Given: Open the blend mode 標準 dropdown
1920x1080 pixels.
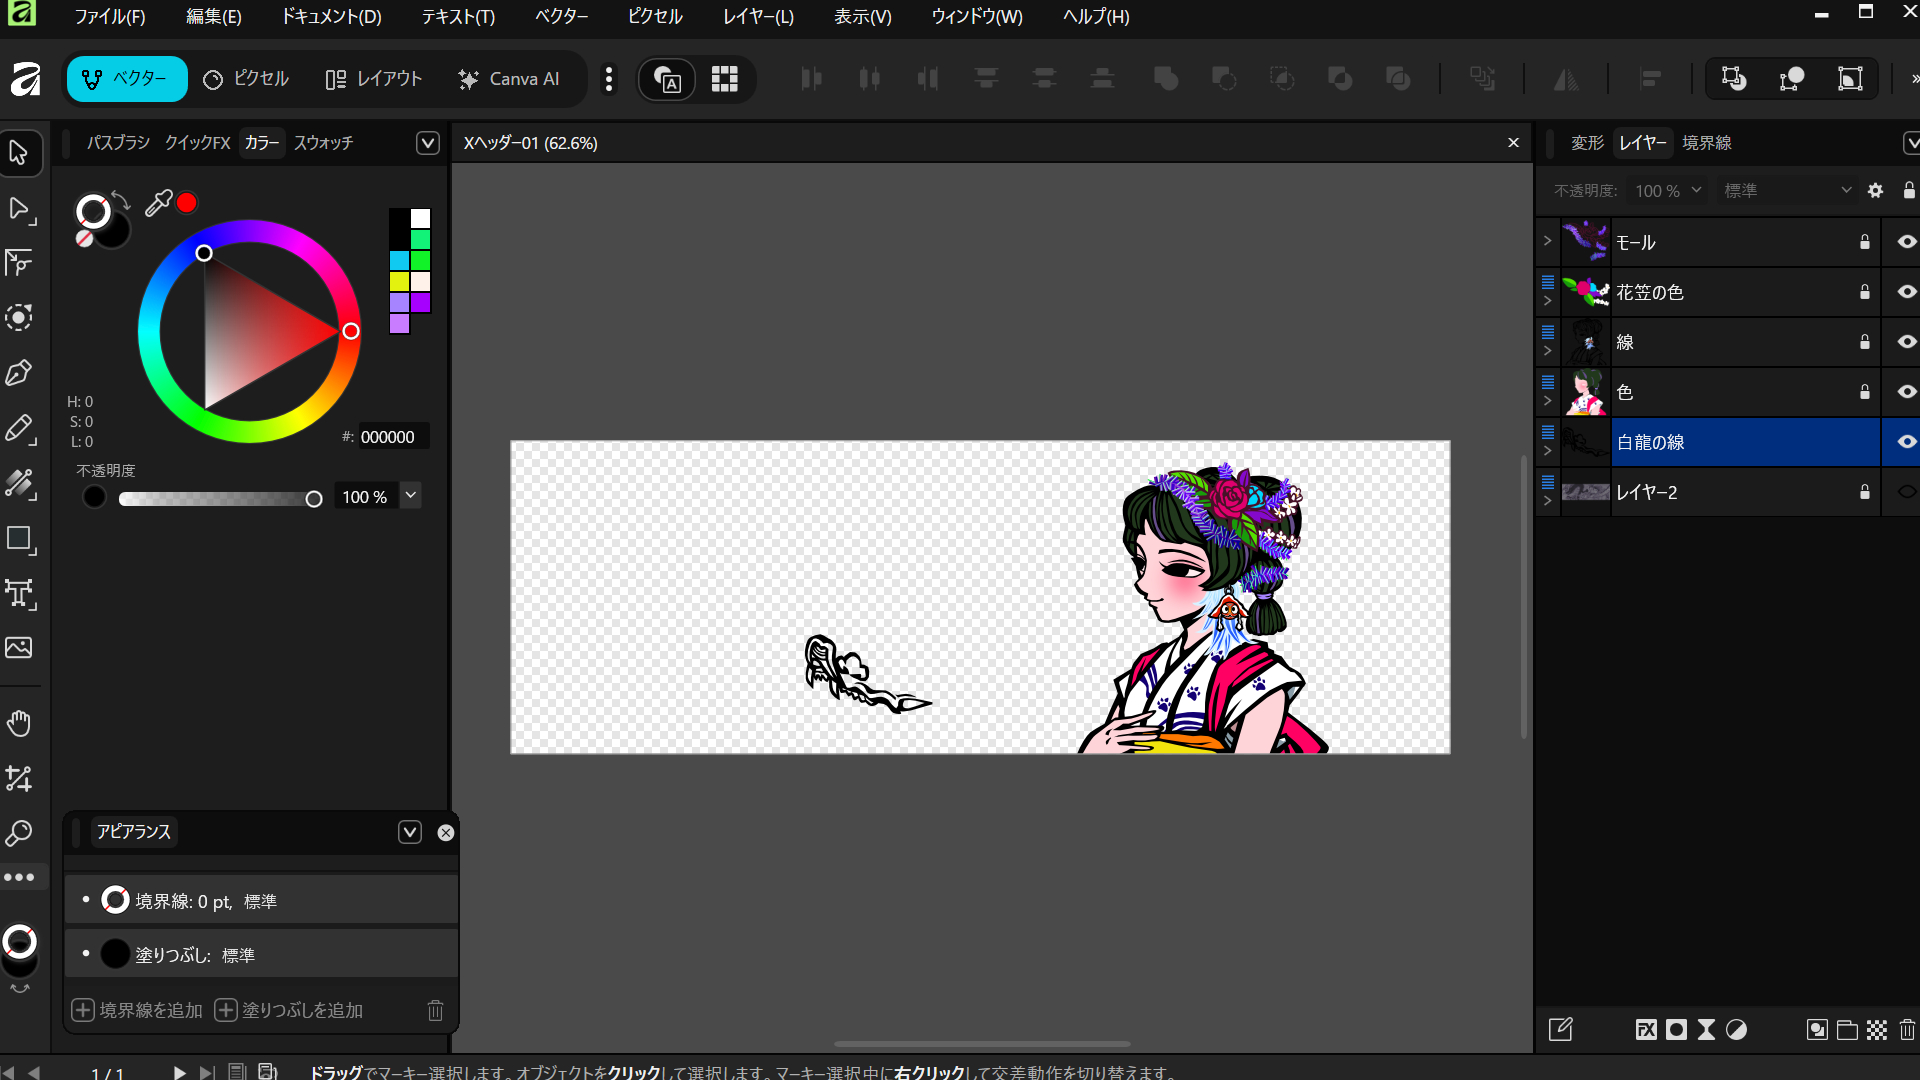Looking at the screenshot, I should coord(1788,190).
